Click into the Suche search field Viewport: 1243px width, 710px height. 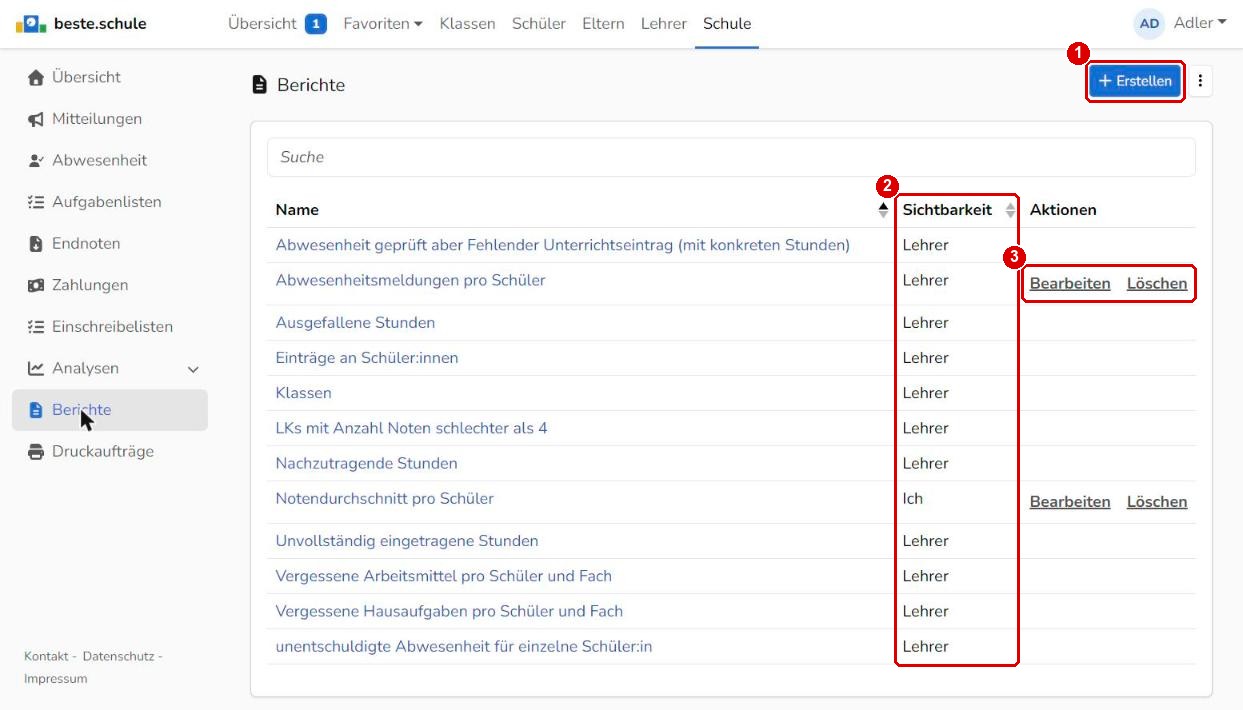[731, 157]
